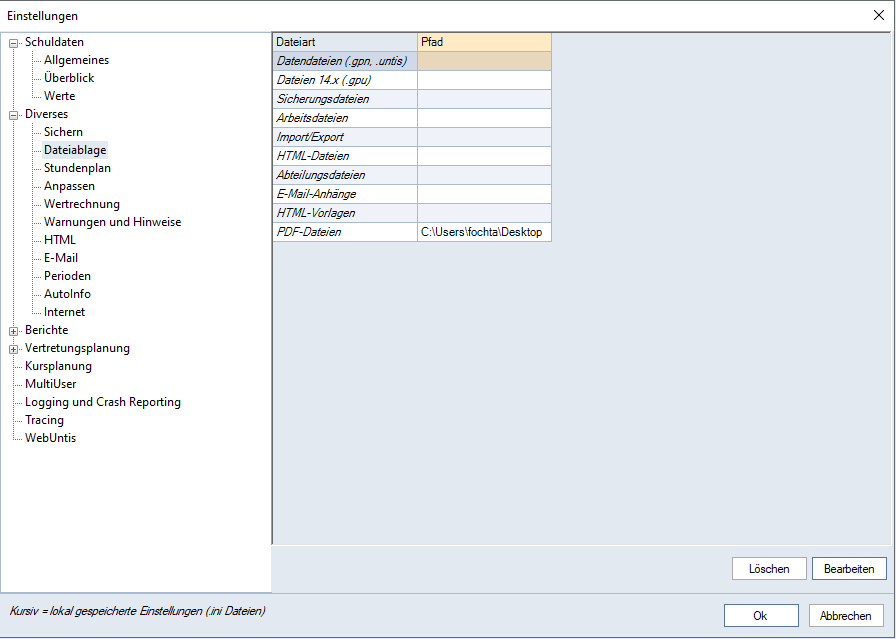Collapse the Diverses tree node

[x=14, y=115]
